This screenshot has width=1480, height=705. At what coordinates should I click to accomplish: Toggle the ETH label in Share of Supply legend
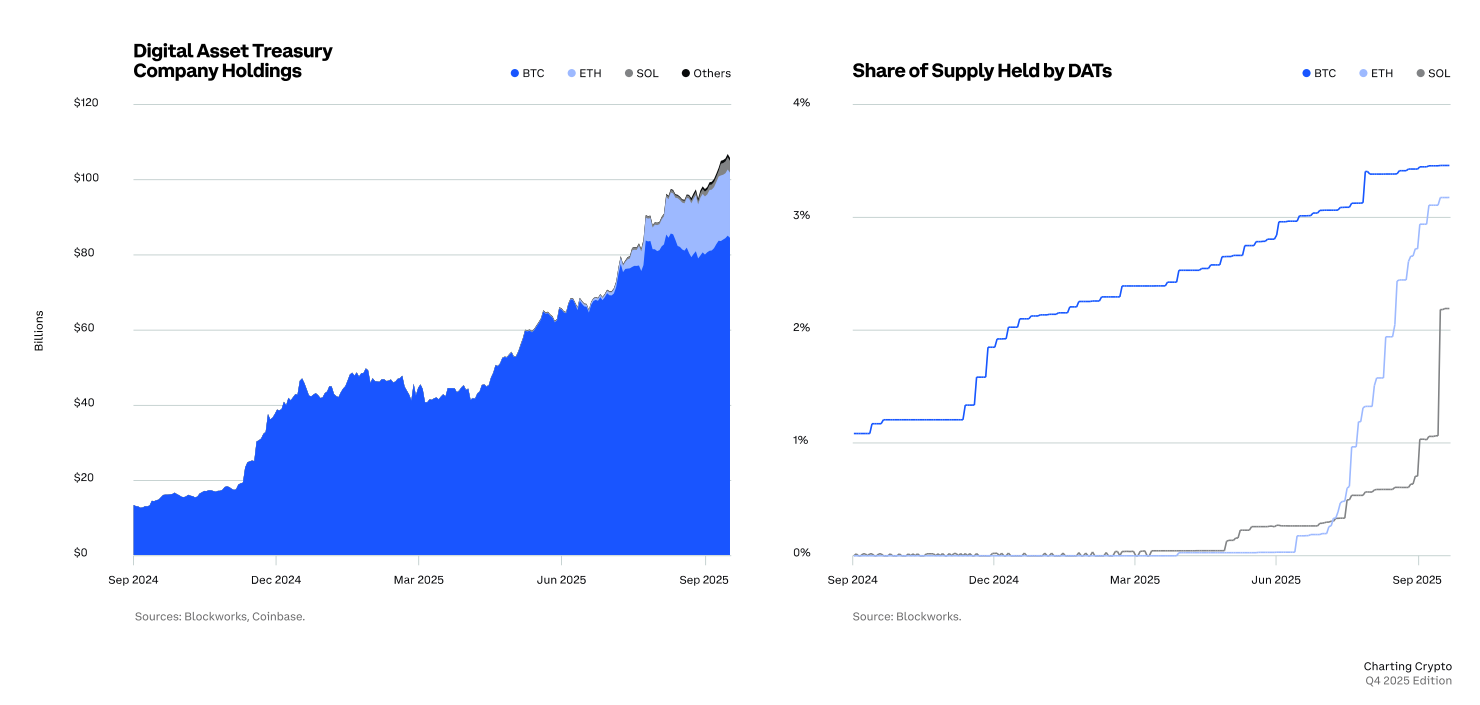point(1381,73)
